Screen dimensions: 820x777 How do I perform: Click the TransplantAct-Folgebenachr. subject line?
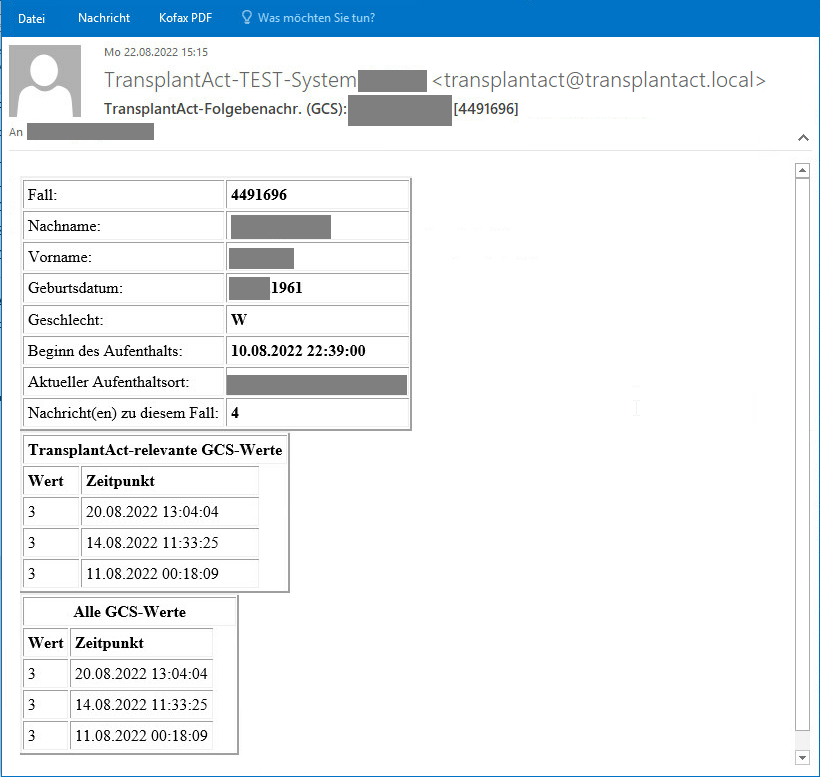(x=225, y=108)
